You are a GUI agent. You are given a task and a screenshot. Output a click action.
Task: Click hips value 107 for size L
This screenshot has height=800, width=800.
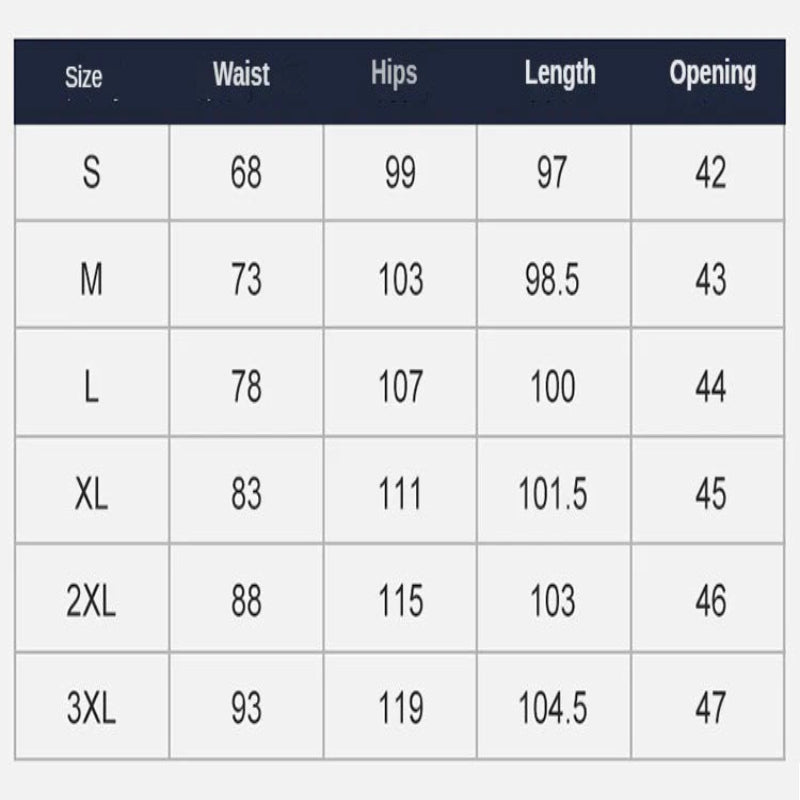click(400, 388)
